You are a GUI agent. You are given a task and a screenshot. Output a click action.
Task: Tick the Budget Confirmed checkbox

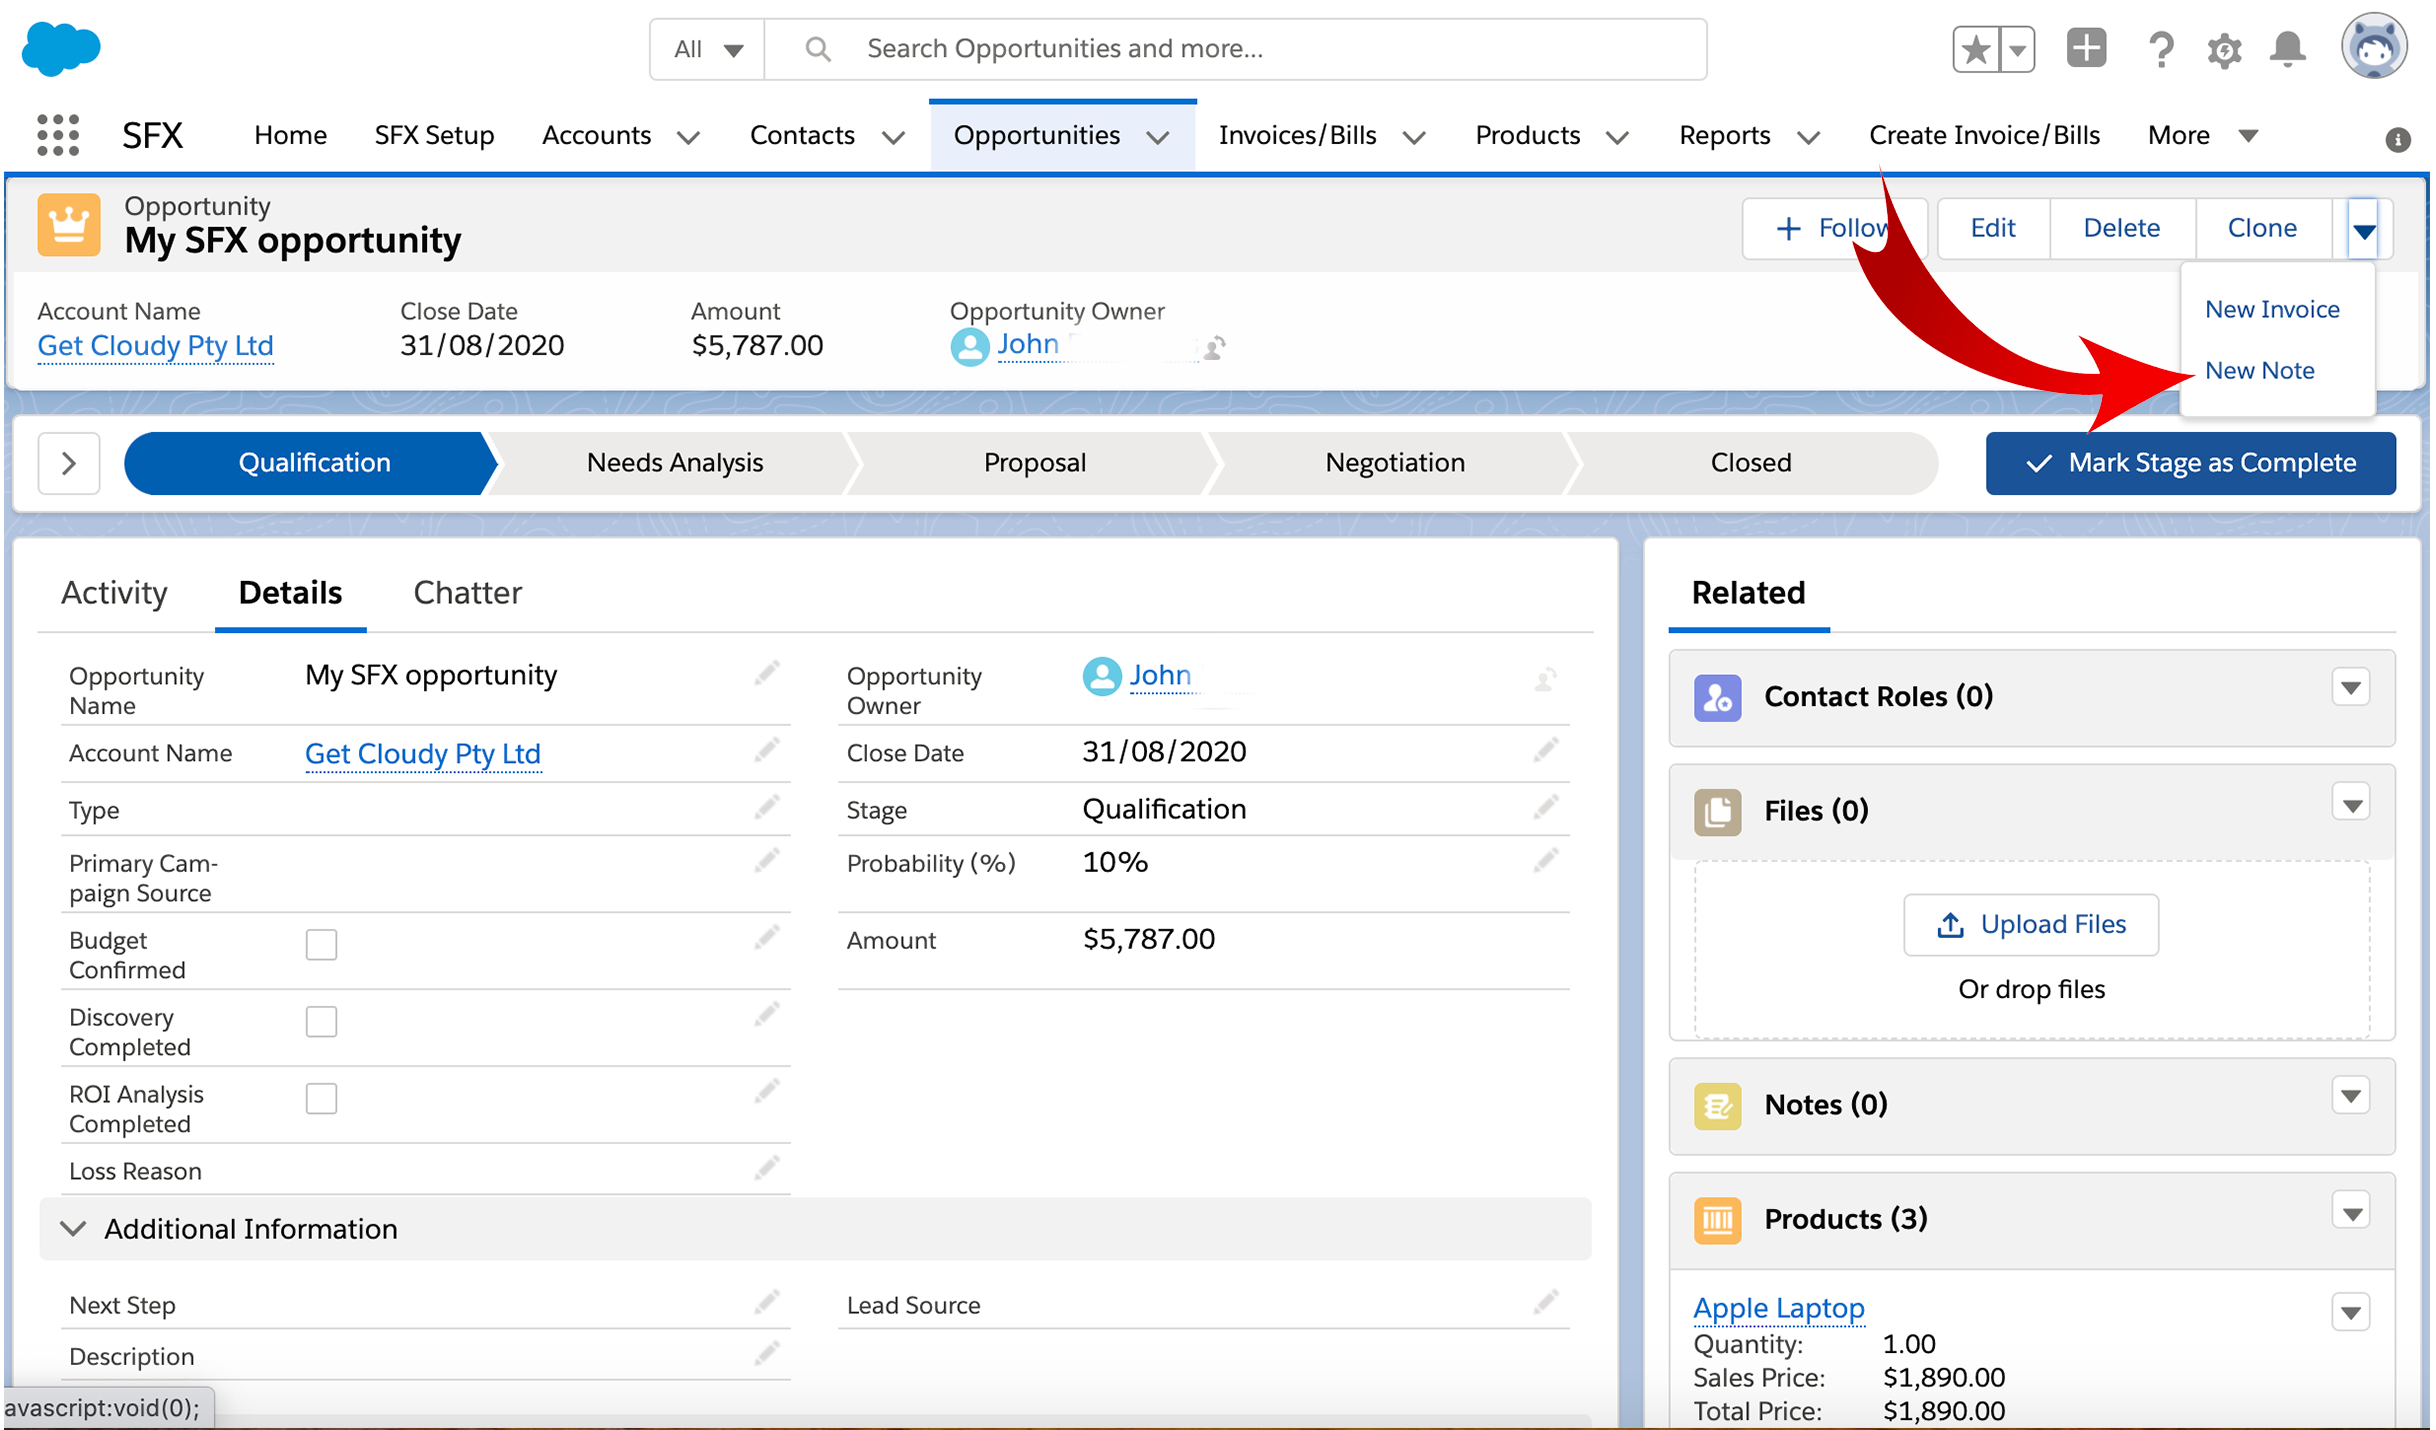tap(321, 944)
